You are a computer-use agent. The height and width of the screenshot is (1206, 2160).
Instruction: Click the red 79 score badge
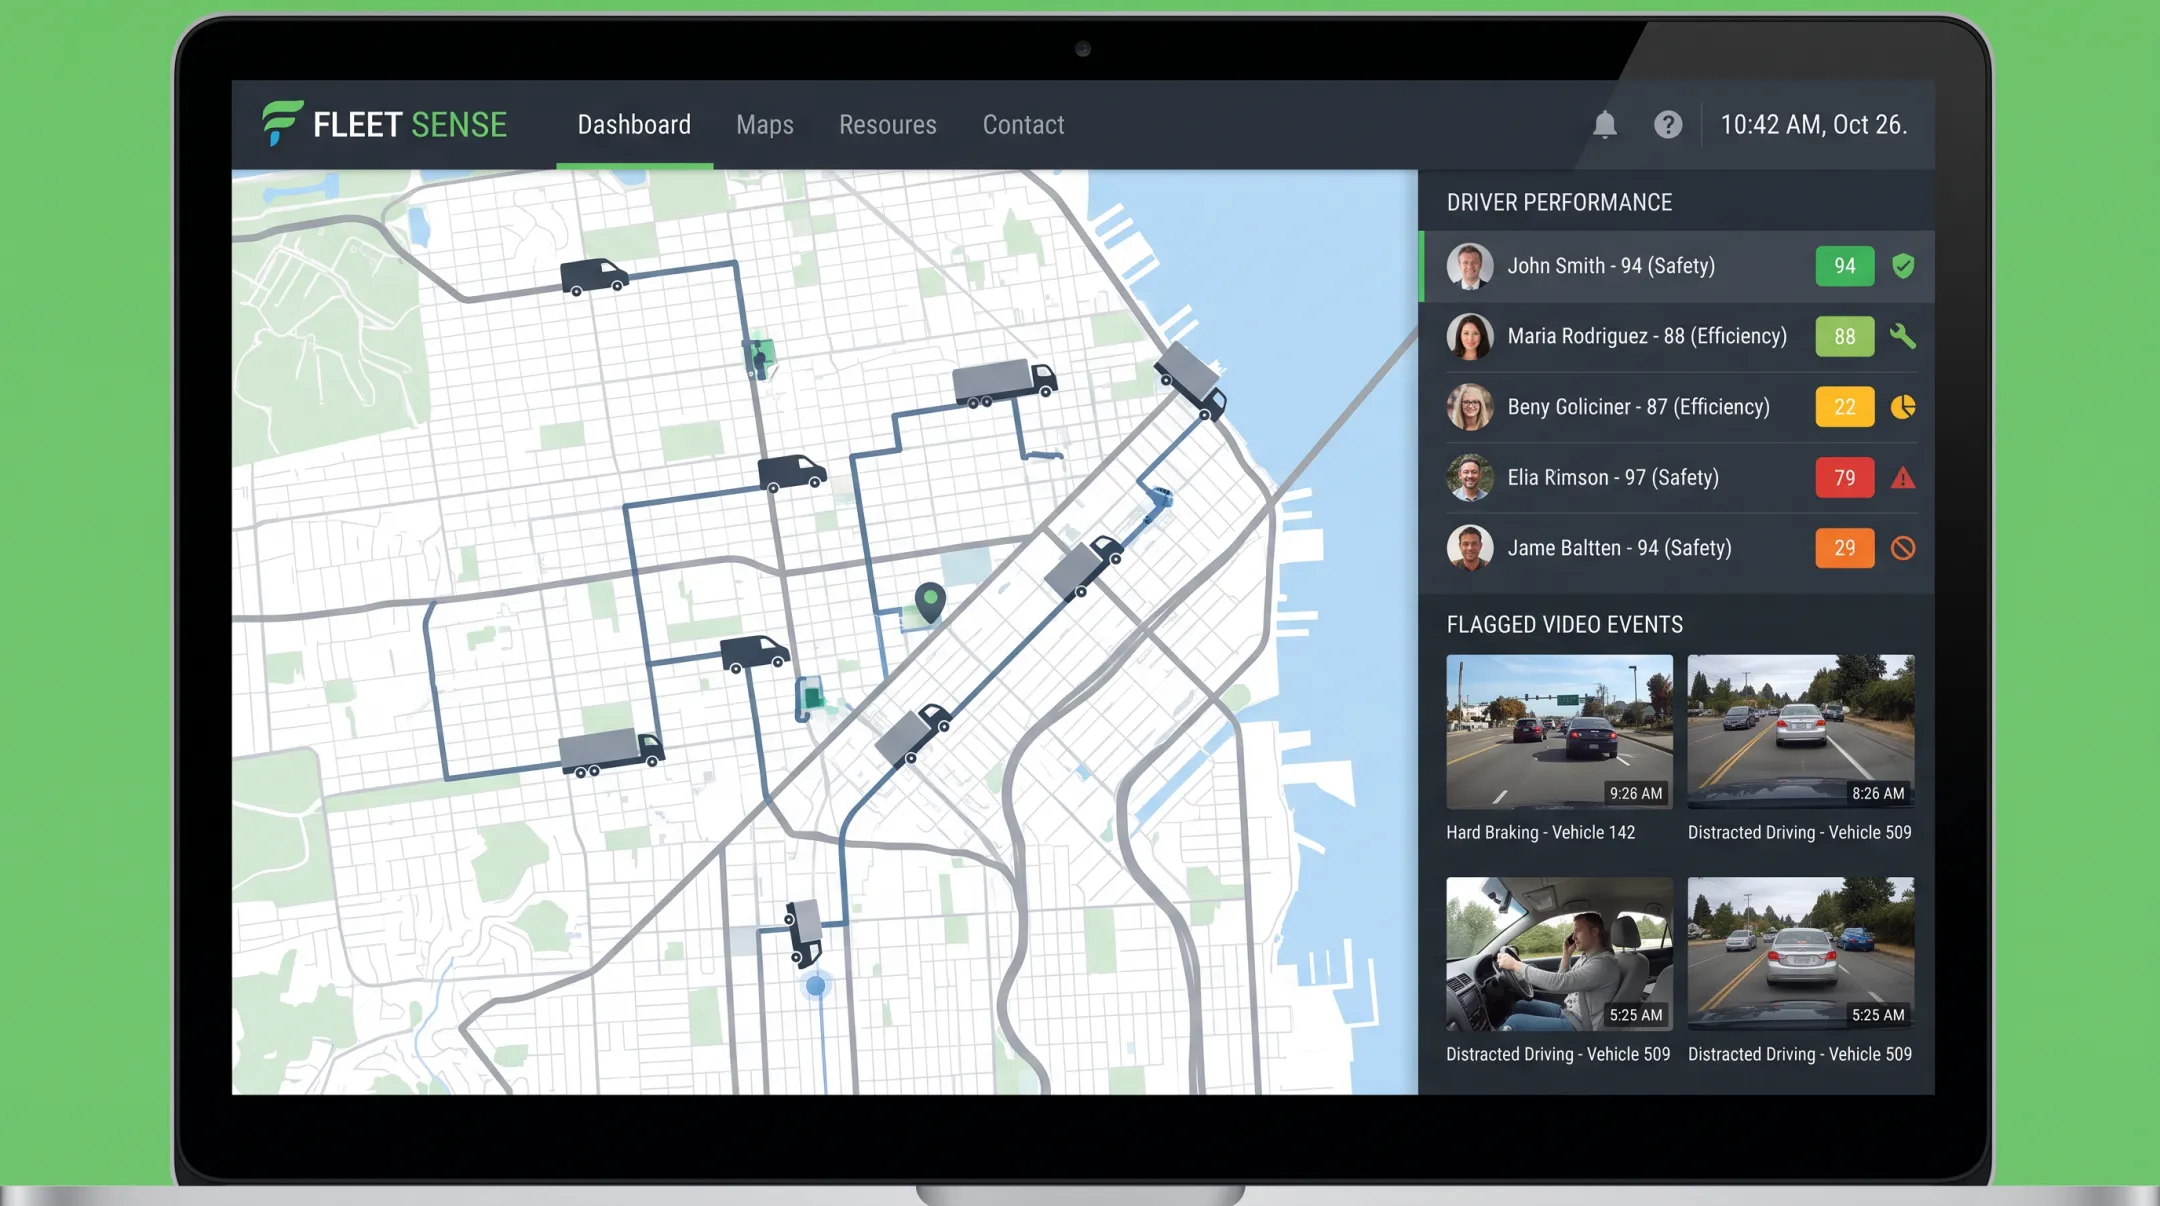pos(1845,478)
